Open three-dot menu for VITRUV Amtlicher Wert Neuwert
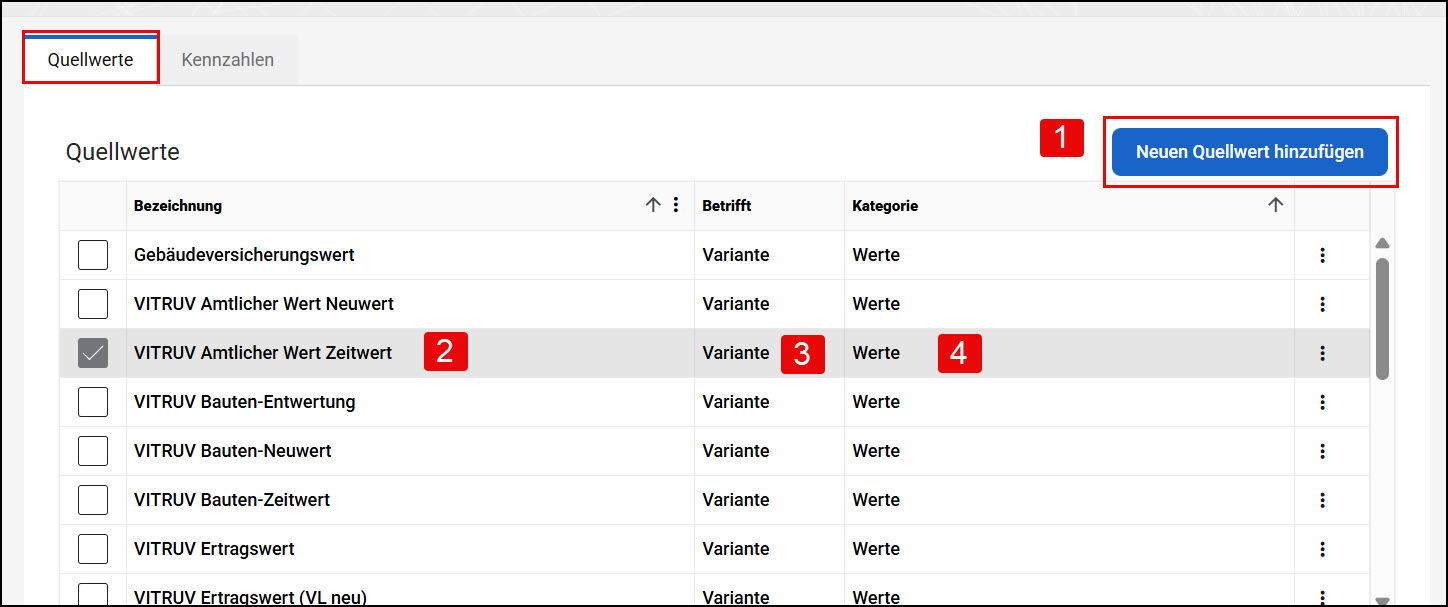Viewport: 1448px width, 607px height. 1322,304
